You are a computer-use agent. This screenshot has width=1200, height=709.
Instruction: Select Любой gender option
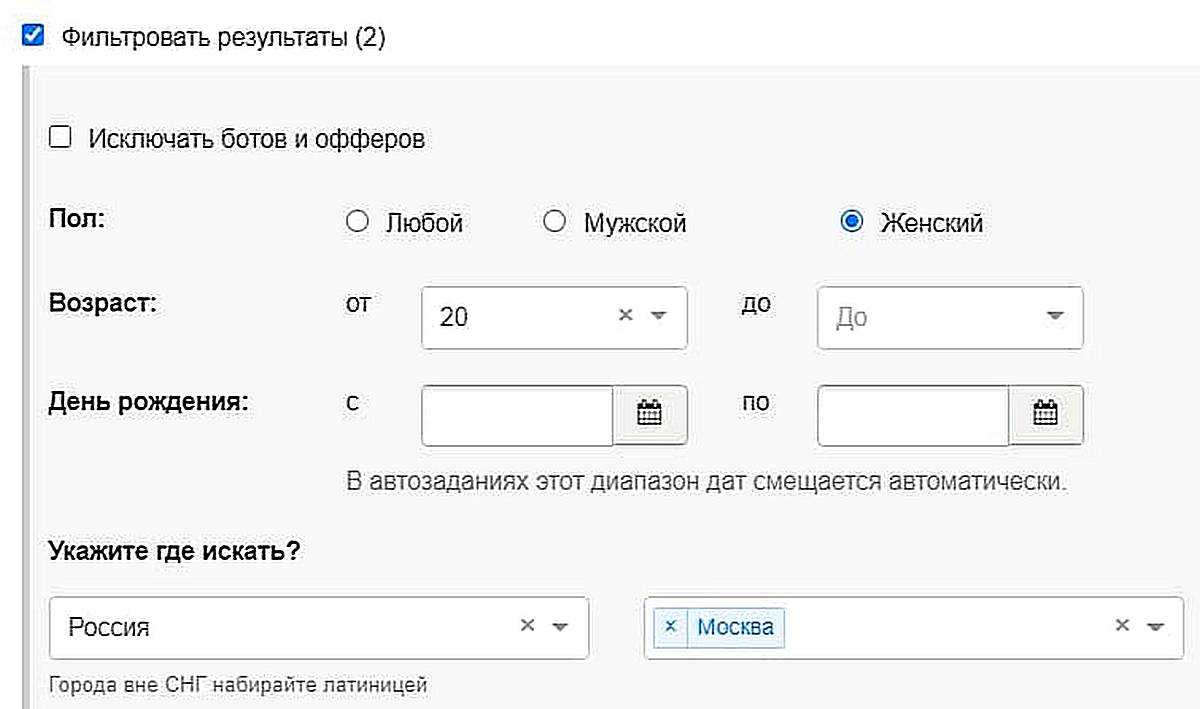pyautogui.click(x=357, y=222)
